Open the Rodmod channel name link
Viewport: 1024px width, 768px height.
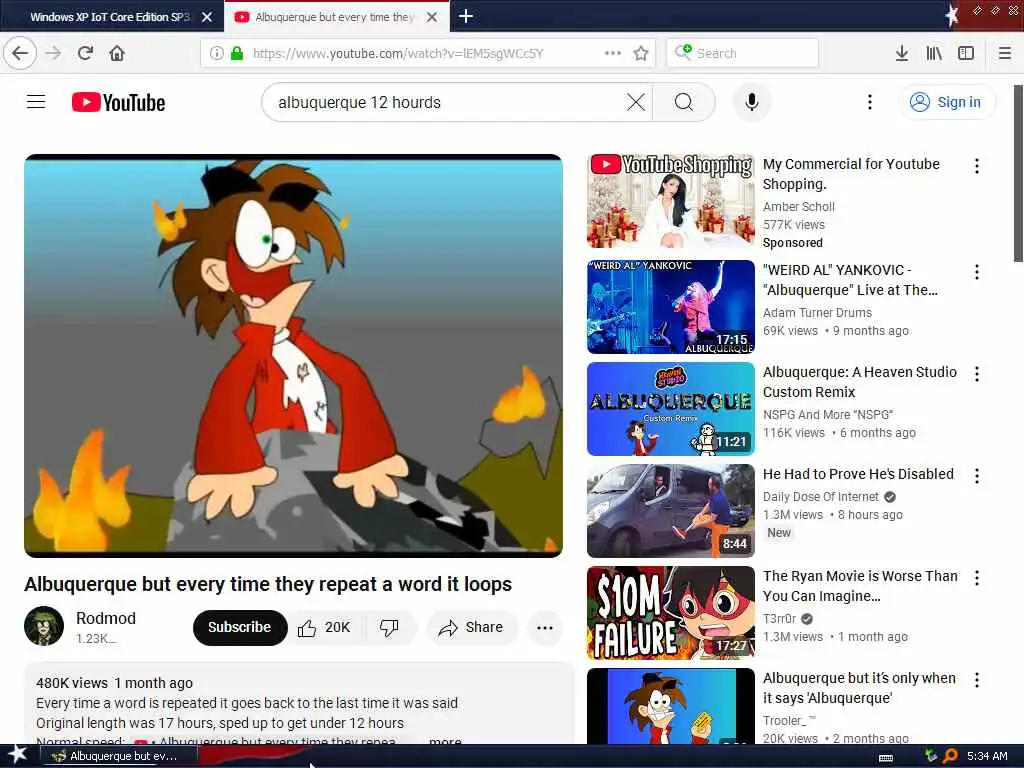coord(106,618)
